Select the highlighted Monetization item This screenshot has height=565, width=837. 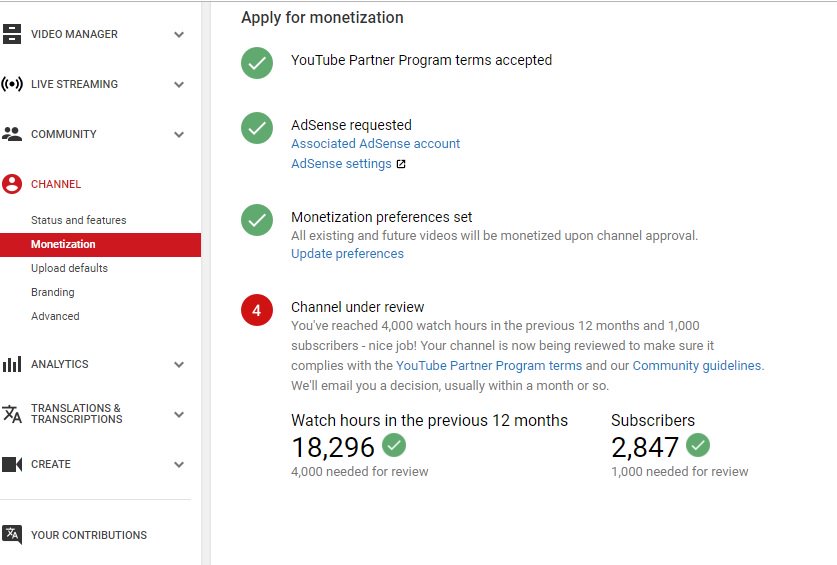100,245
